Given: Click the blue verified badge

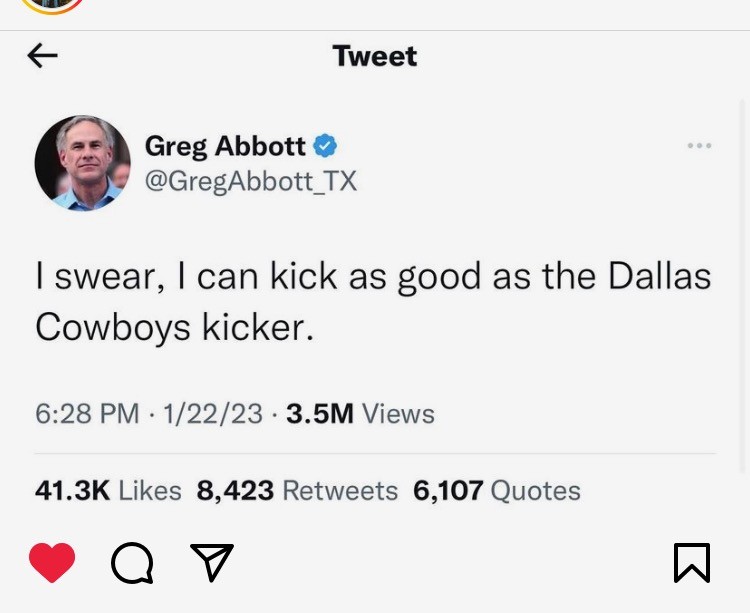Looking at the screenshot, I should pos(325,146).
